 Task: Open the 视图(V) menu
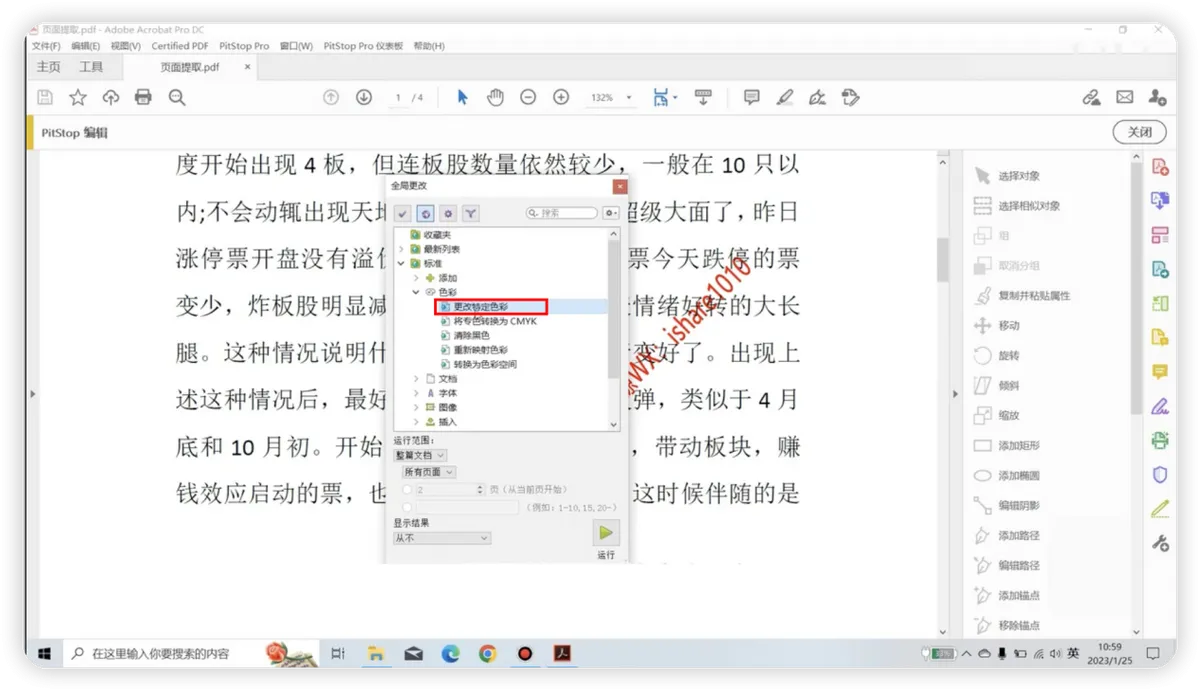tap(126, 46)
